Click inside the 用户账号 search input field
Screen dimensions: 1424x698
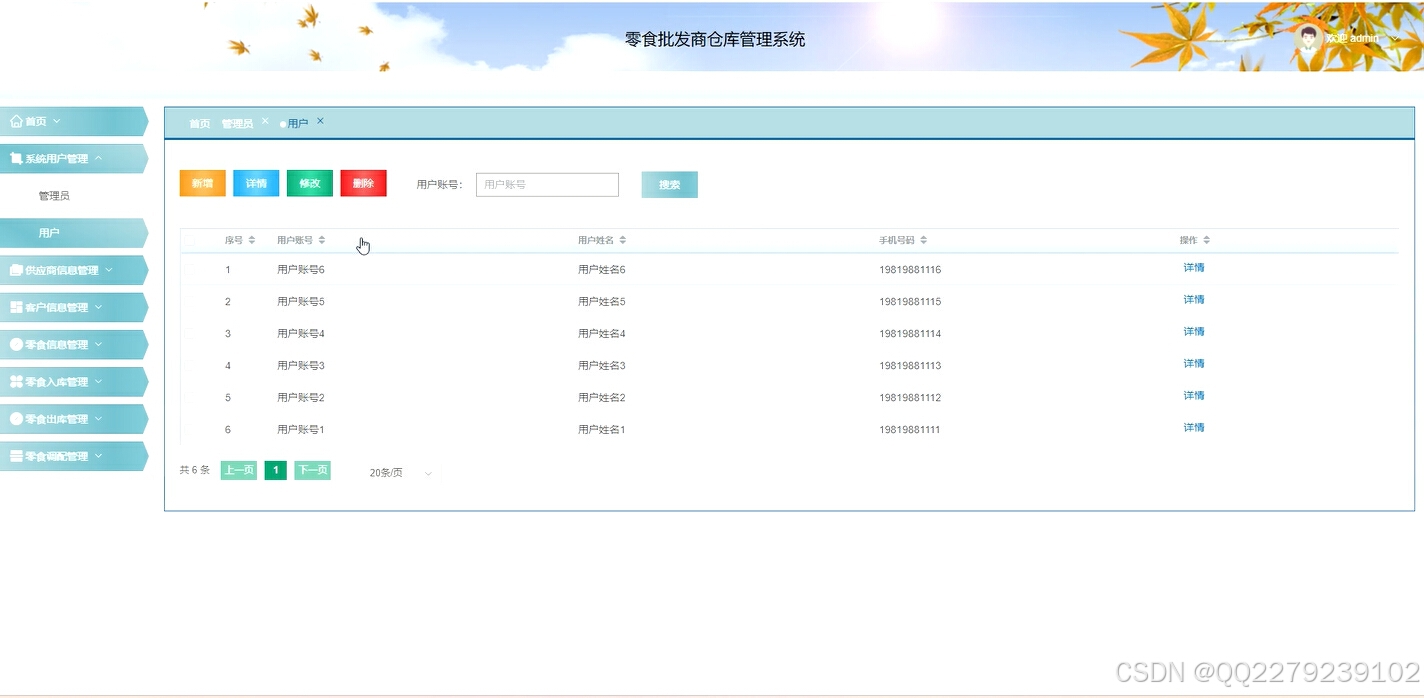[546, 184]
